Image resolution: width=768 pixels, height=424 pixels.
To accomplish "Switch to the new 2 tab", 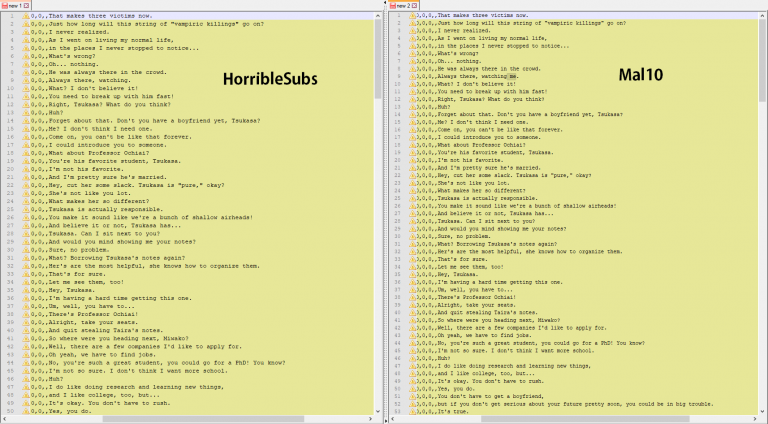I will [x=404, y=5].
